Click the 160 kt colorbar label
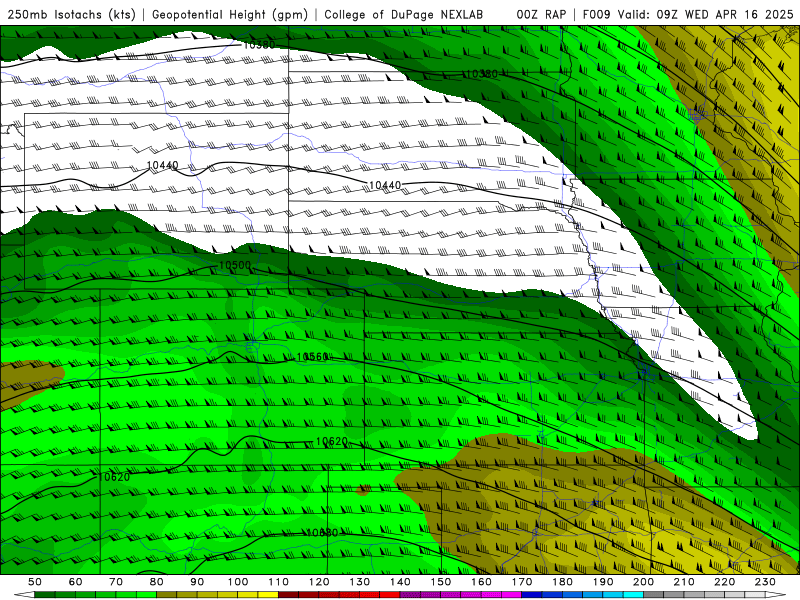Viewport: 800px width, 600px height. click(x=481, y=582)
